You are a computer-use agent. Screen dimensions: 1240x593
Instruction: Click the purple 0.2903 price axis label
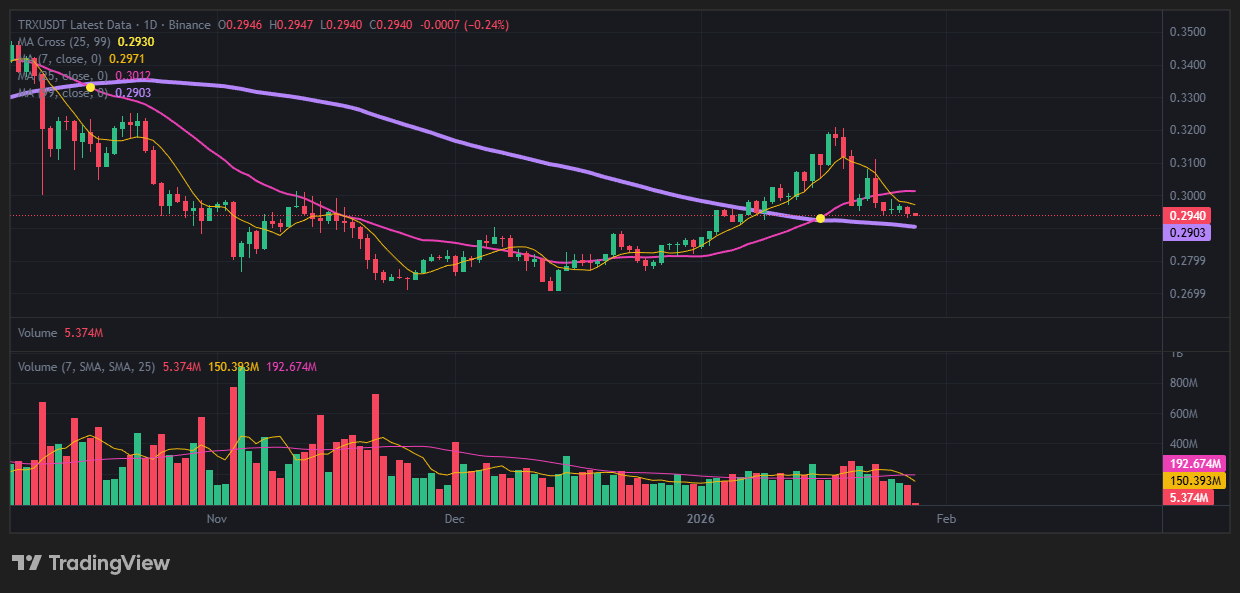[1188, 232]
